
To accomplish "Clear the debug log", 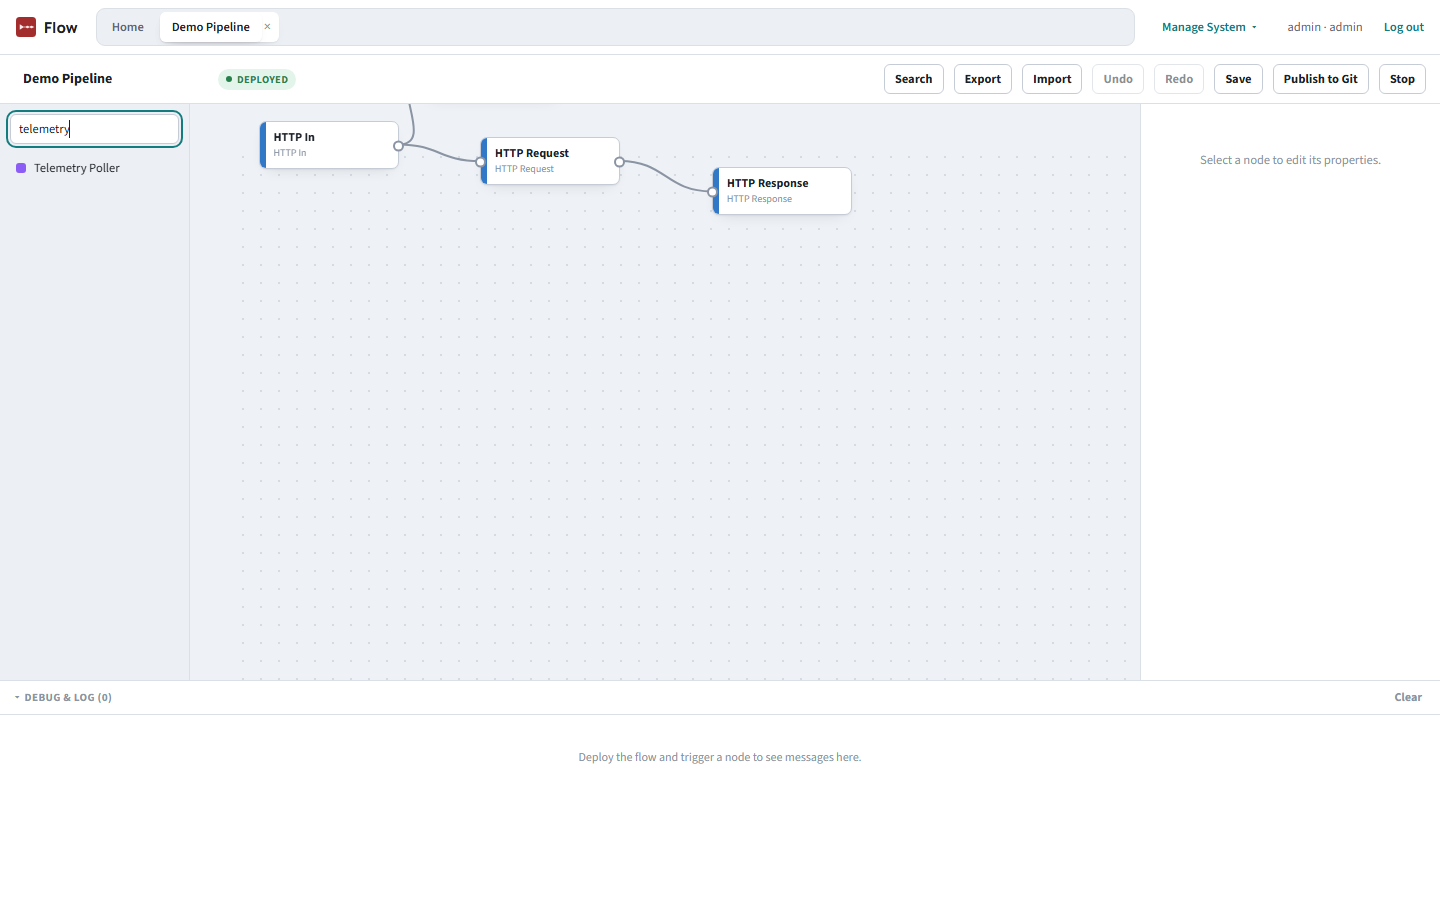I will (1408, 697).
